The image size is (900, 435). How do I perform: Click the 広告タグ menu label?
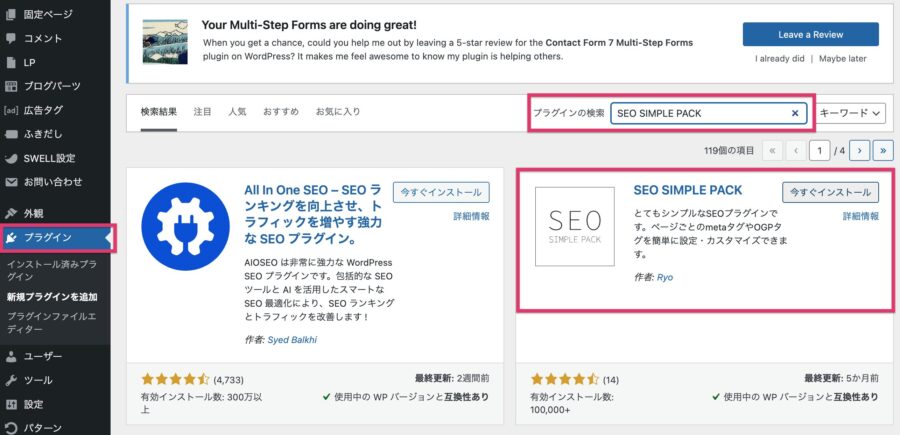pos(43,110)
